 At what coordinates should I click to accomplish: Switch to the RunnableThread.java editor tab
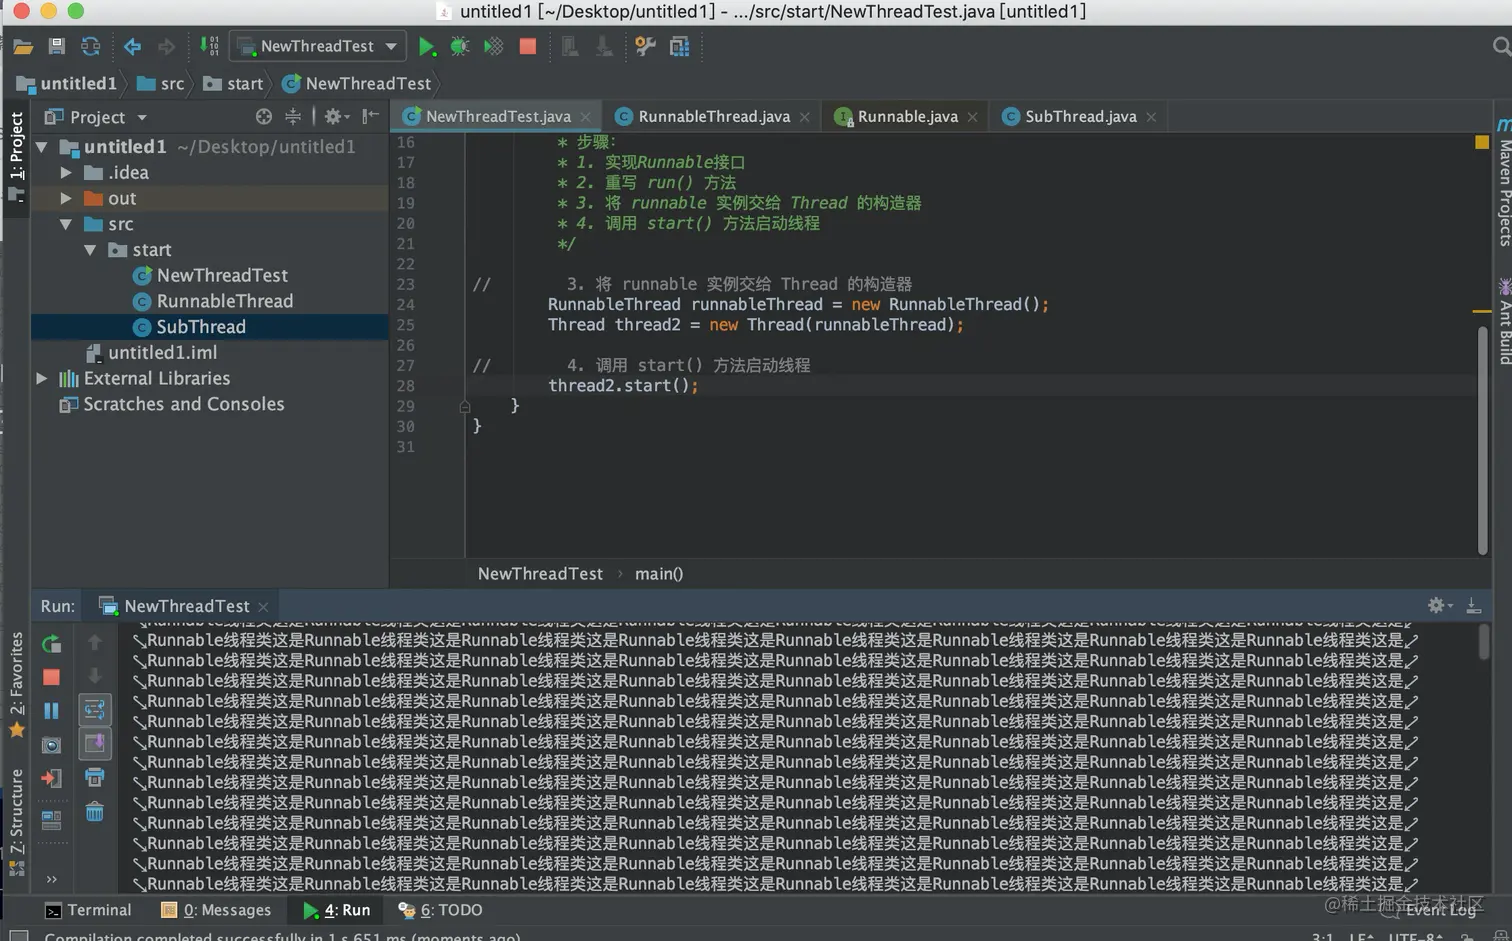click(713, 116)
